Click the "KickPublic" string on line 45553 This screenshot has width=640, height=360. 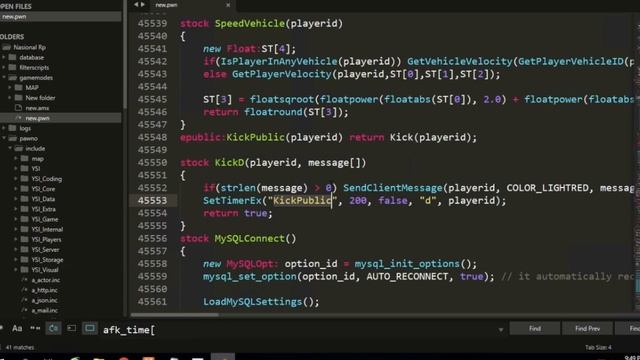(302, 200)
